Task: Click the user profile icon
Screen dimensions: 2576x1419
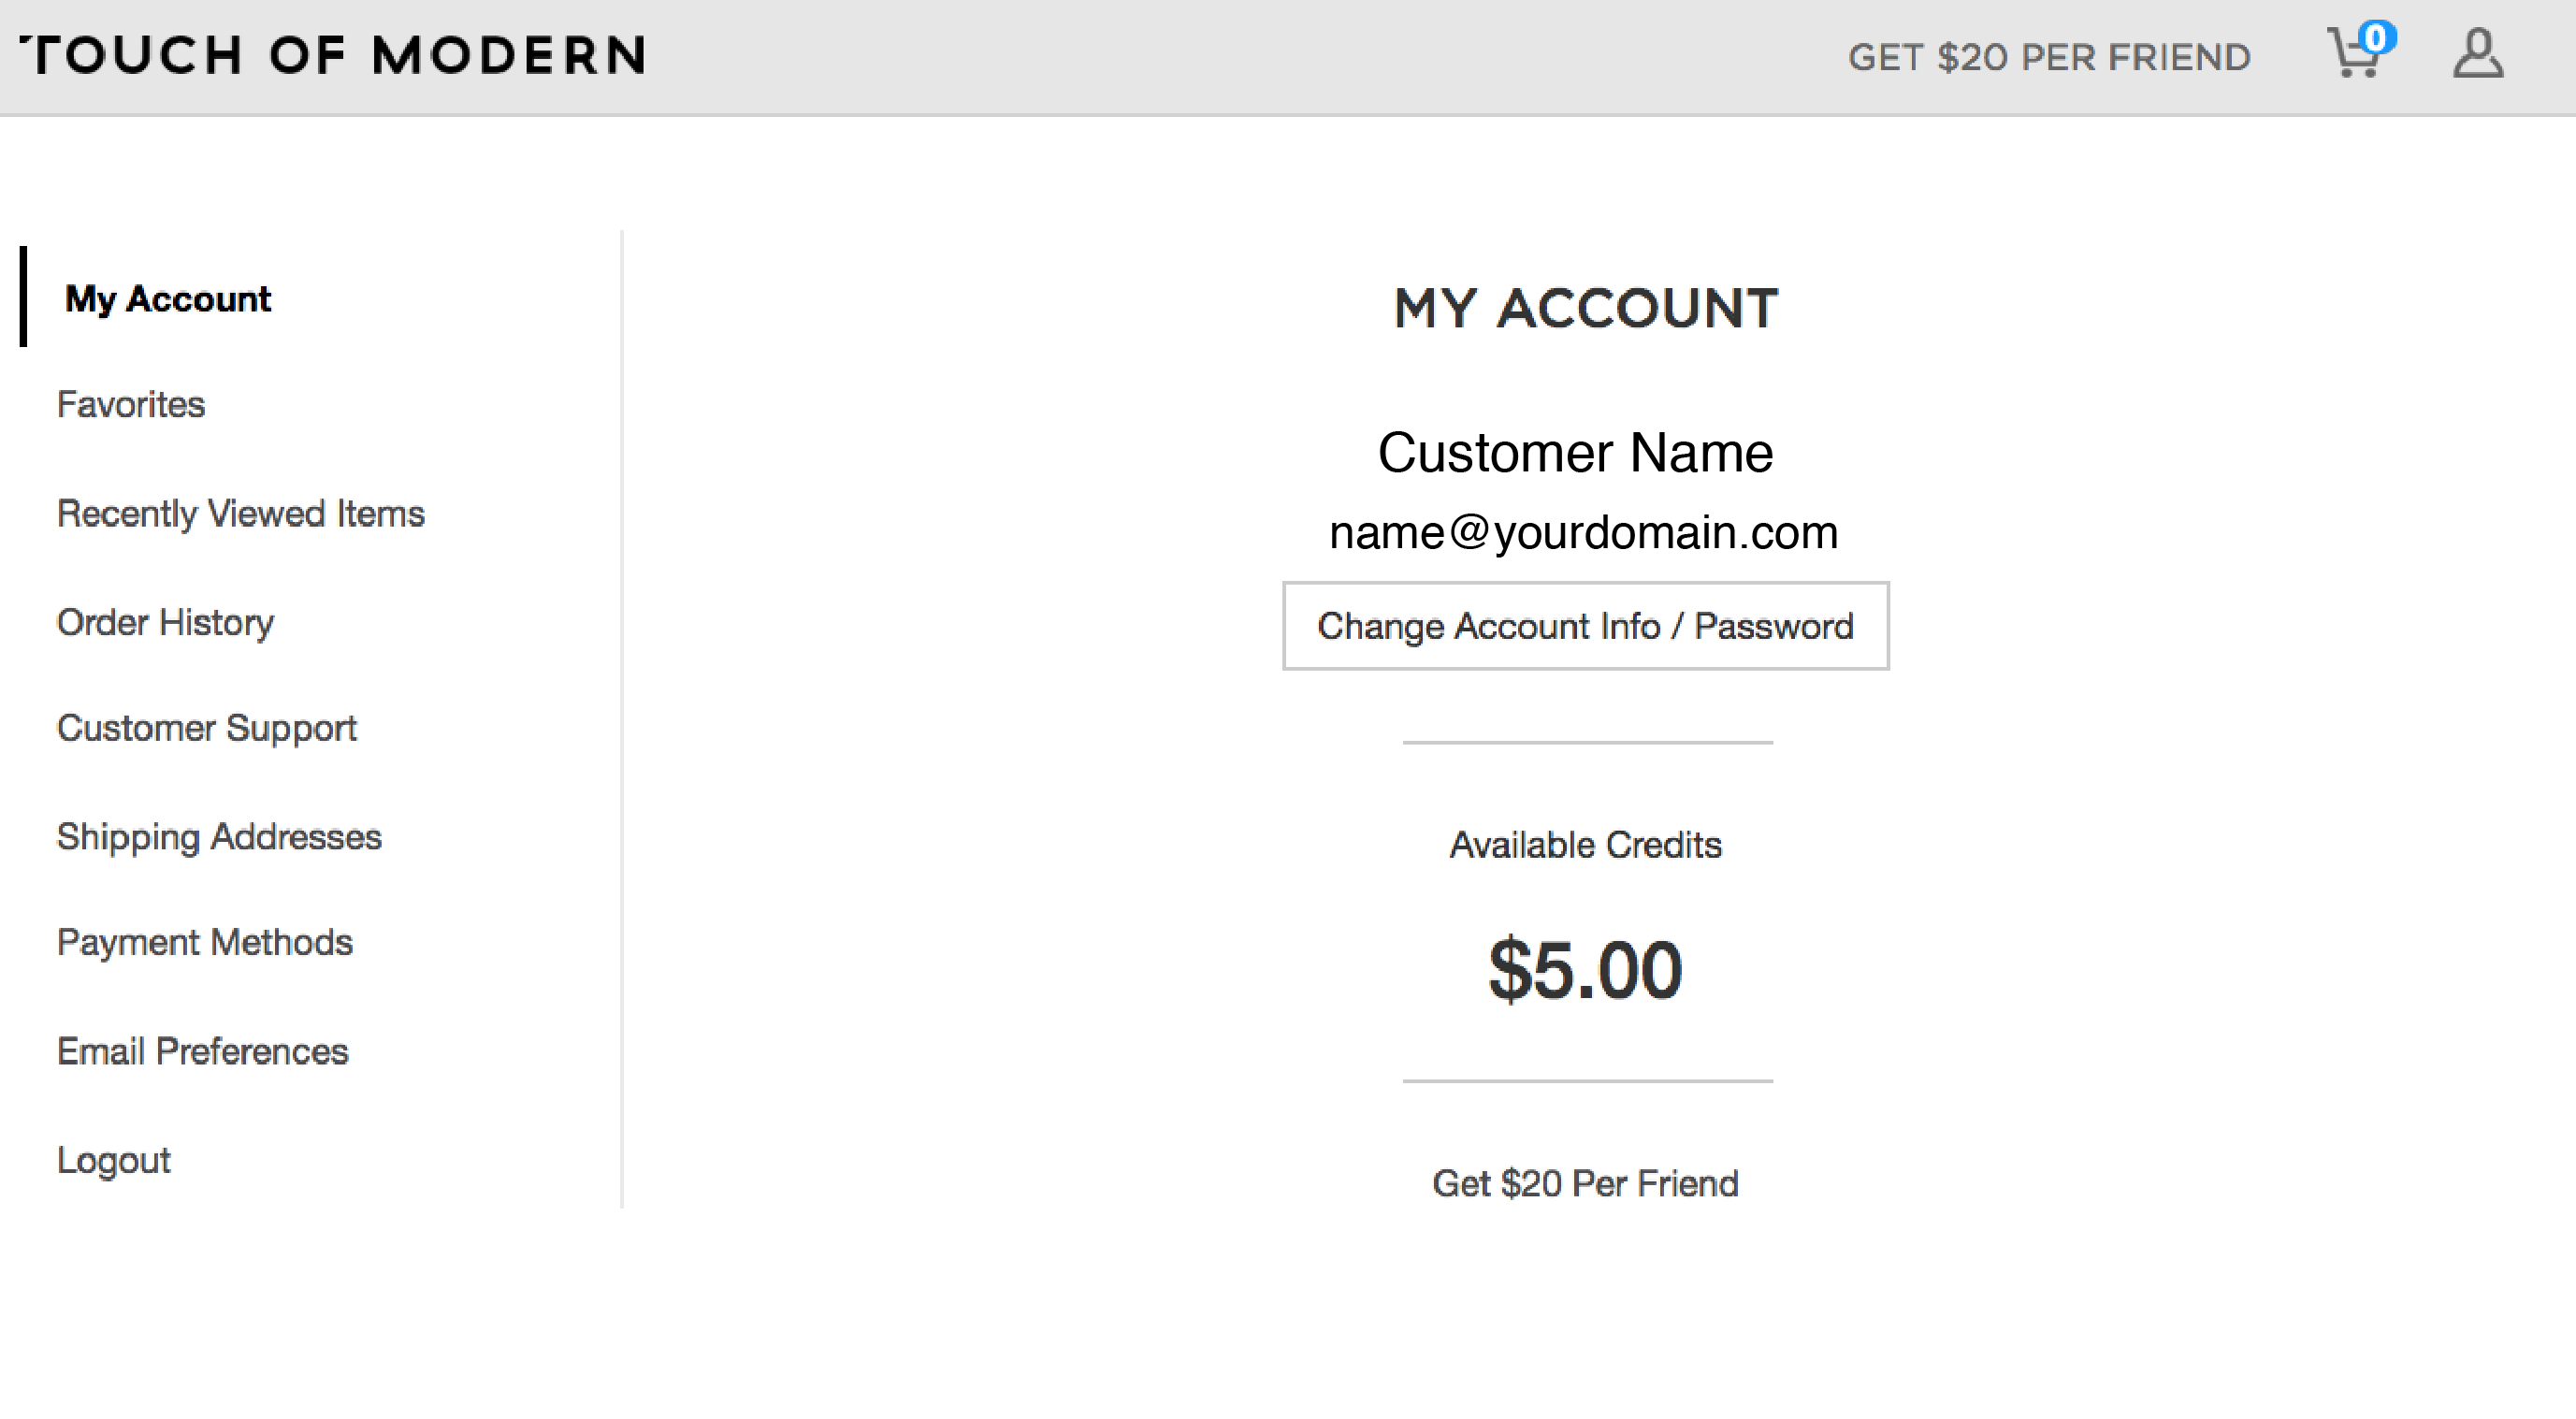Action: coord(2478,54)
